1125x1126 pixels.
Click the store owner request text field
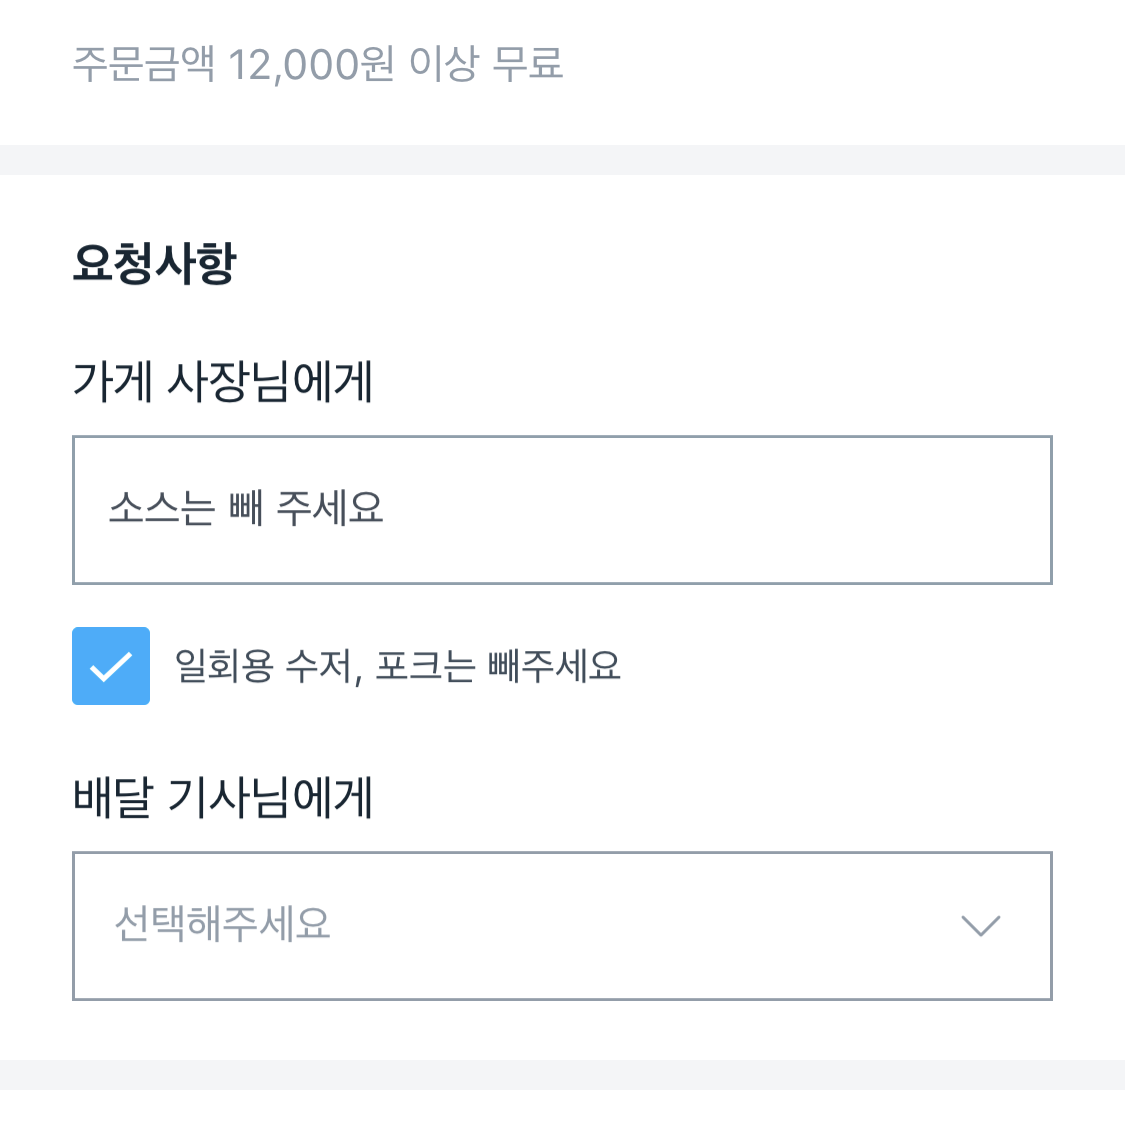pyautogui.click(x=561, y=510)
